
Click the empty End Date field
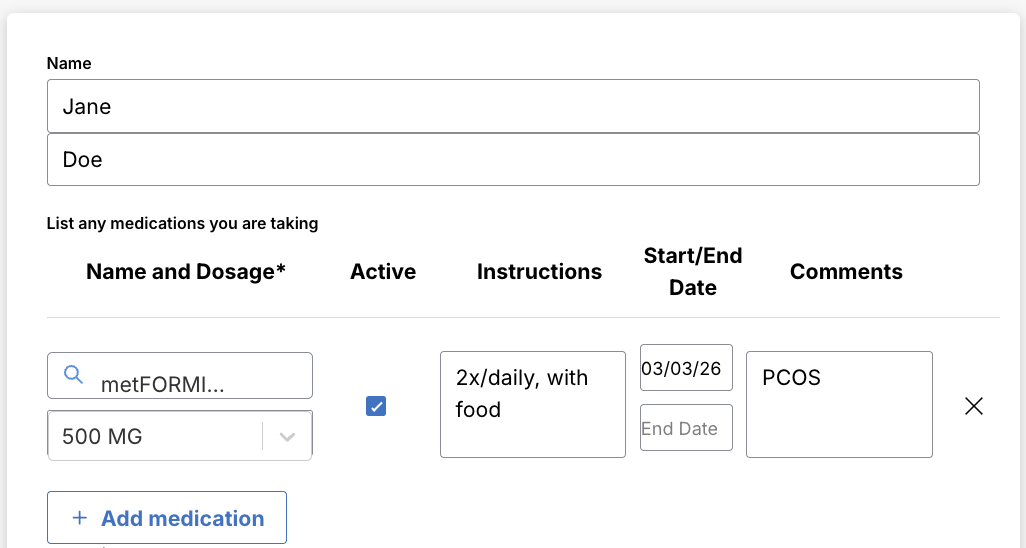point(686,428)
